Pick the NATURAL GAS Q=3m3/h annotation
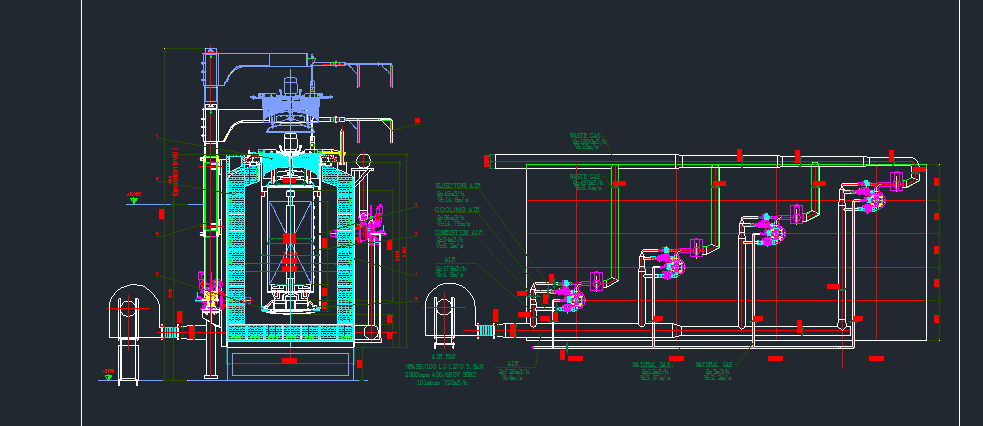983x426 pixels. (x=715, y=371)
